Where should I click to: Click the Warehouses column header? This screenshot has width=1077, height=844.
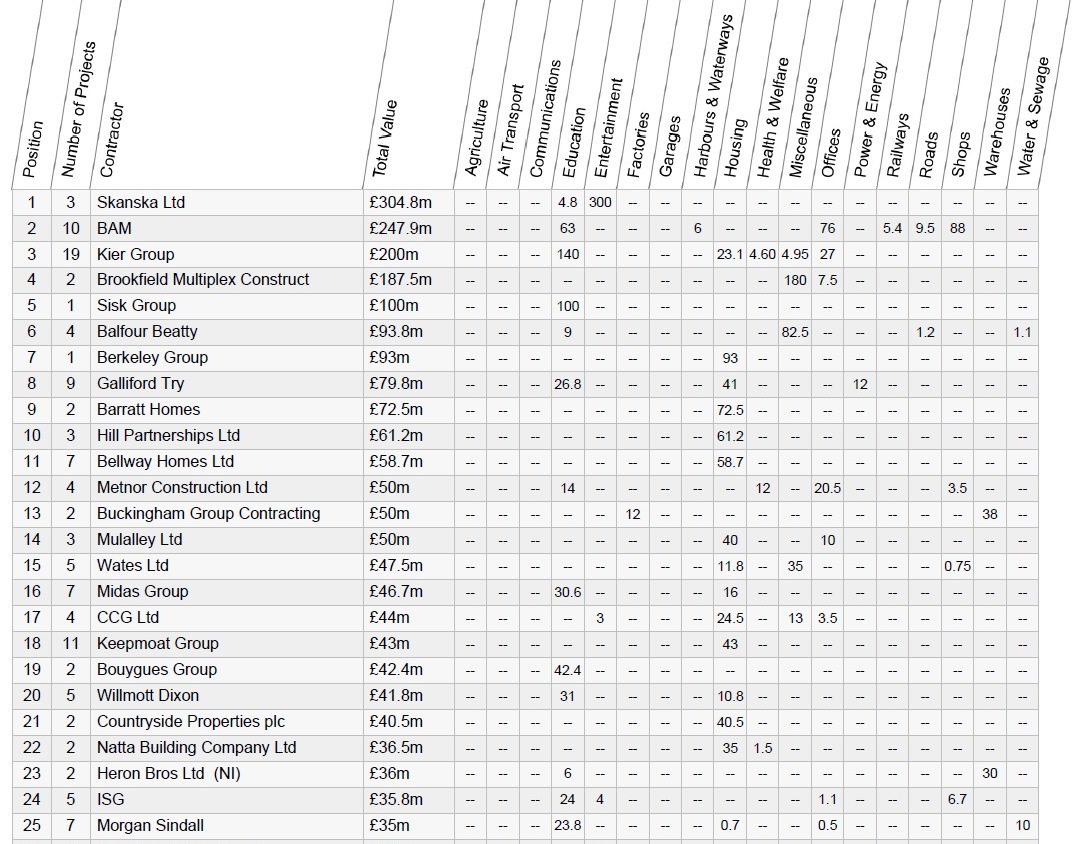coord(997,132)
